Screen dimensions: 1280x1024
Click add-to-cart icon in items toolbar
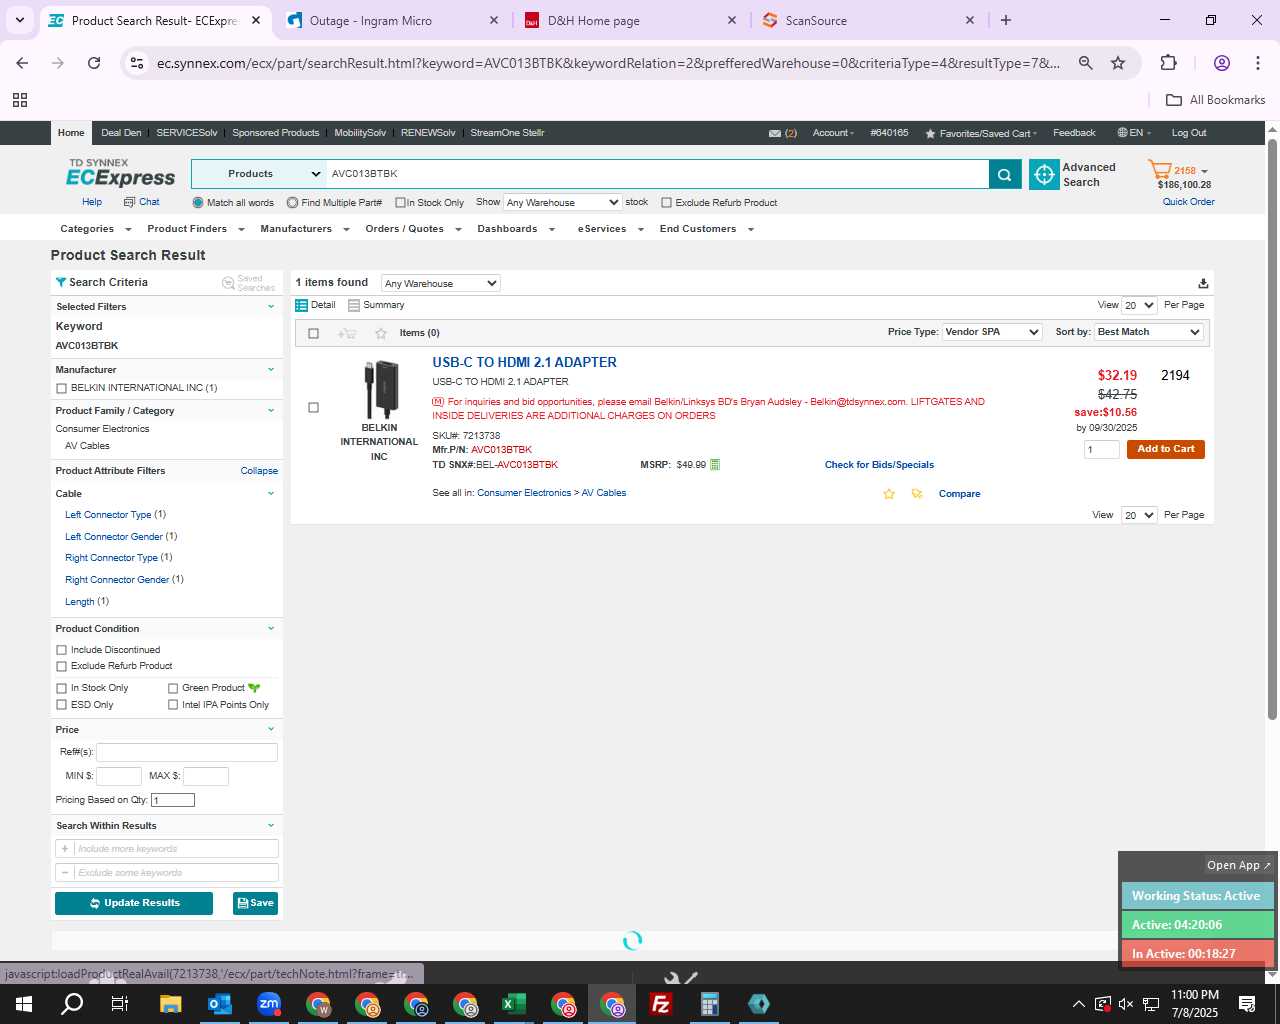pos(347,333)
